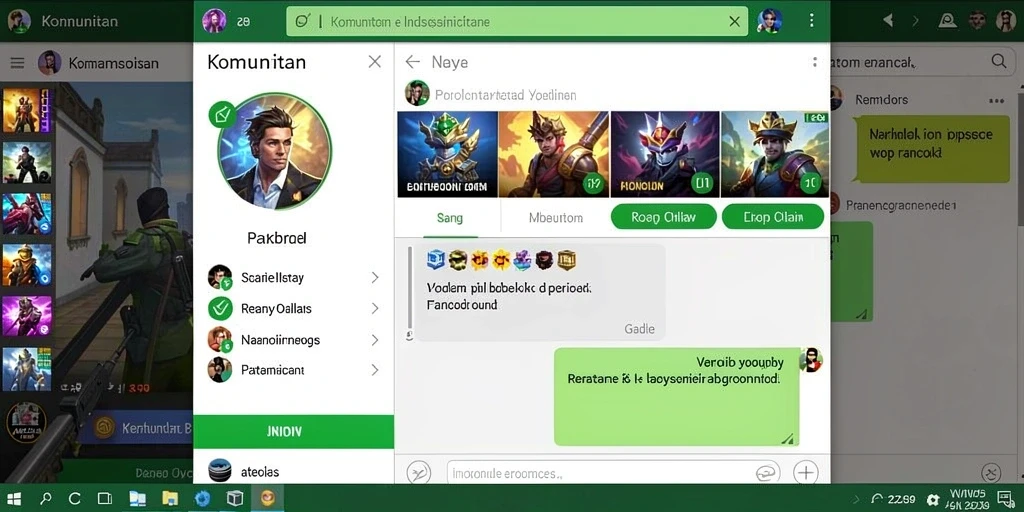
Task: Click the search magnifier in right panel
Action: (999, 61)
